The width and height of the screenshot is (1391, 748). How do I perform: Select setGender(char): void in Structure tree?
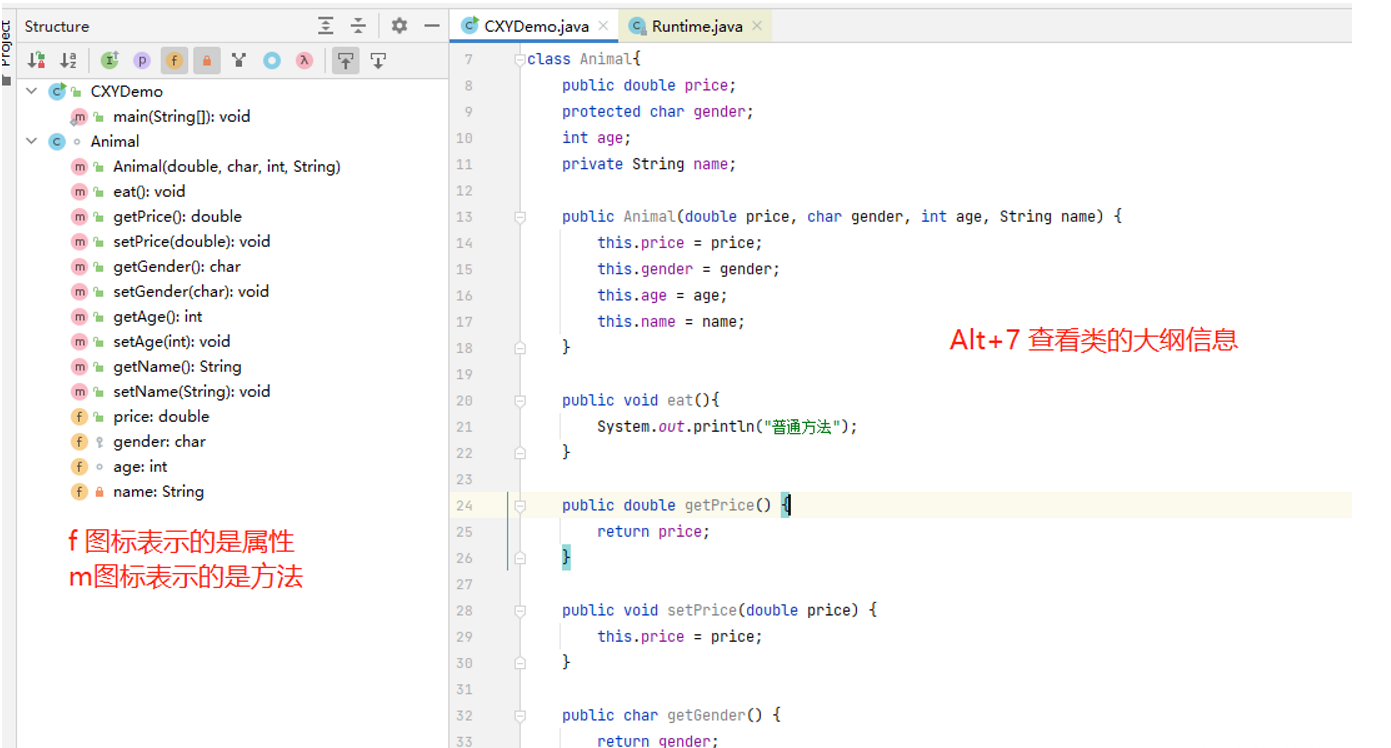(x=190, y=292)
